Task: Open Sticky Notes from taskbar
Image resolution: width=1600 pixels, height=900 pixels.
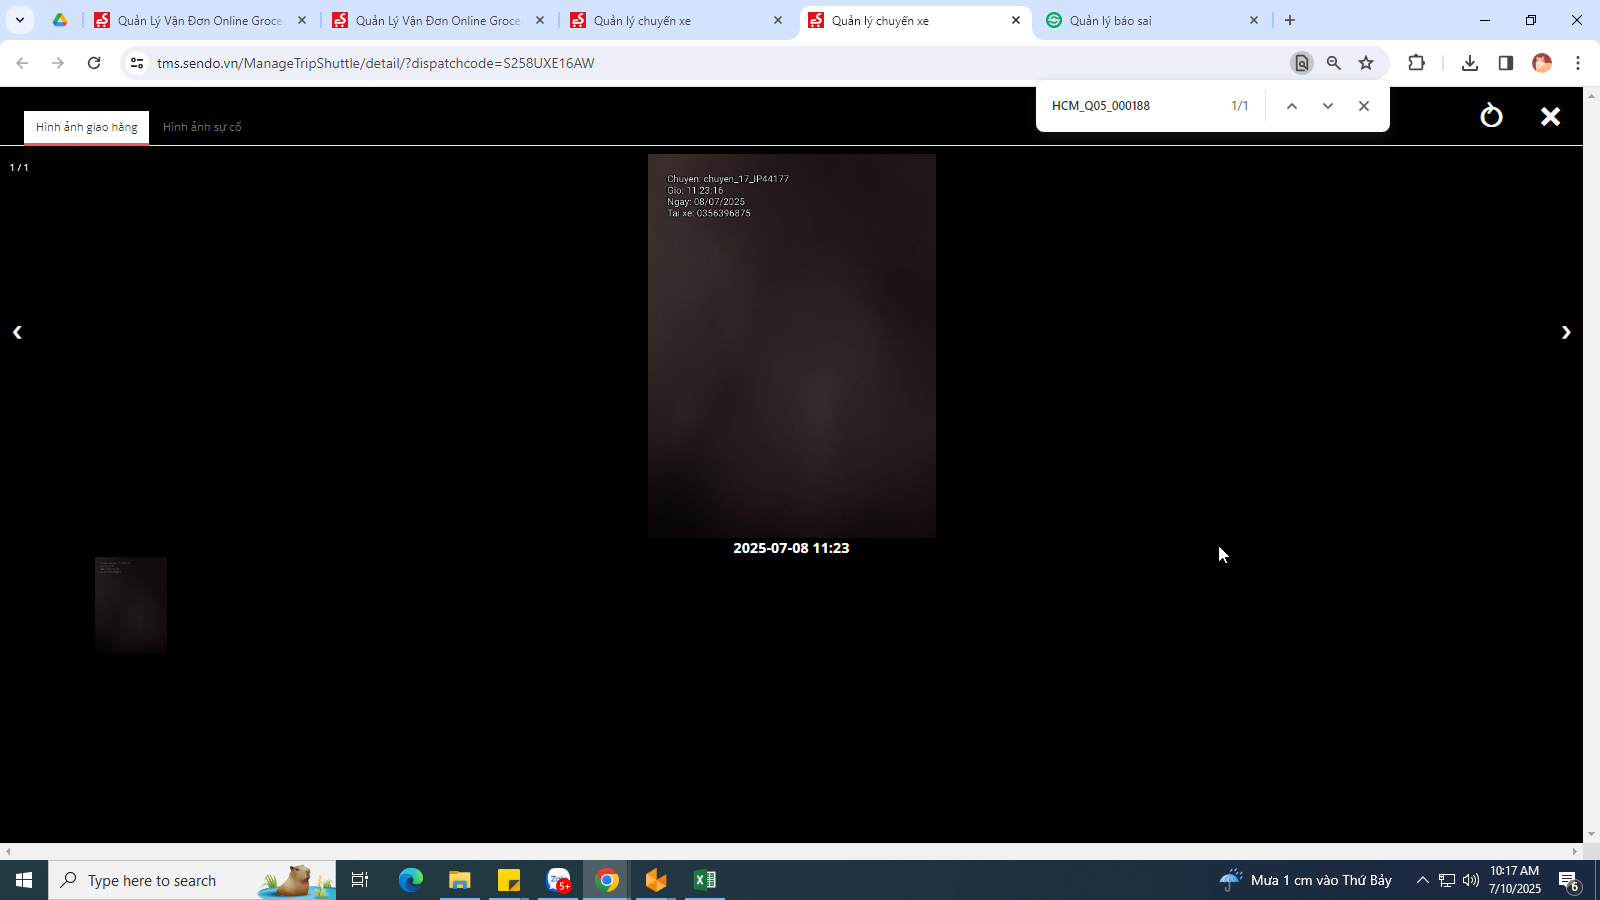Action: coord(509,880)
